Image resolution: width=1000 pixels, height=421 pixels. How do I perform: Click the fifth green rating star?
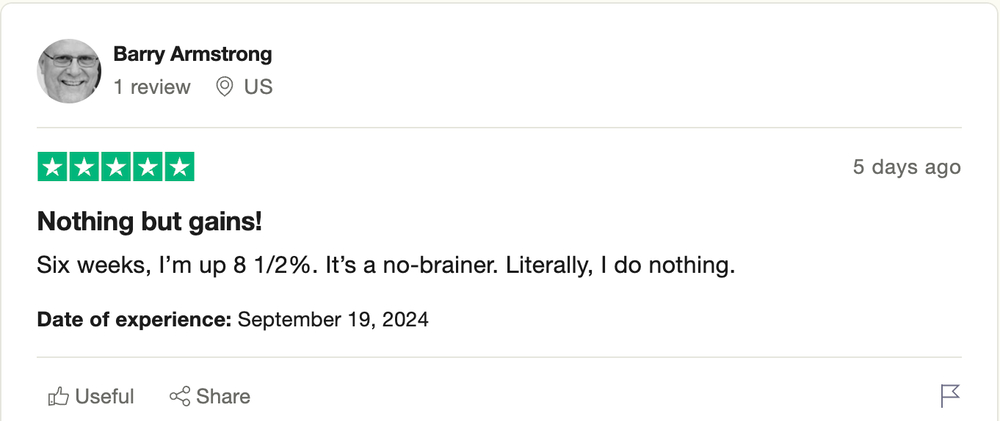[180, 167]
